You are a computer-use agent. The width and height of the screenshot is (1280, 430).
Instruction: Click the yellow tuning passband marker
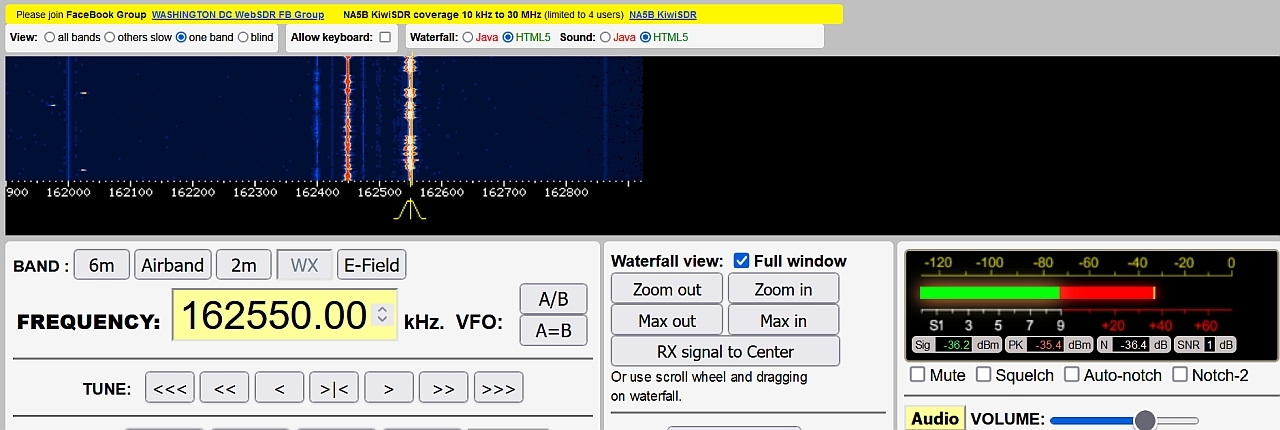point(408,211)
